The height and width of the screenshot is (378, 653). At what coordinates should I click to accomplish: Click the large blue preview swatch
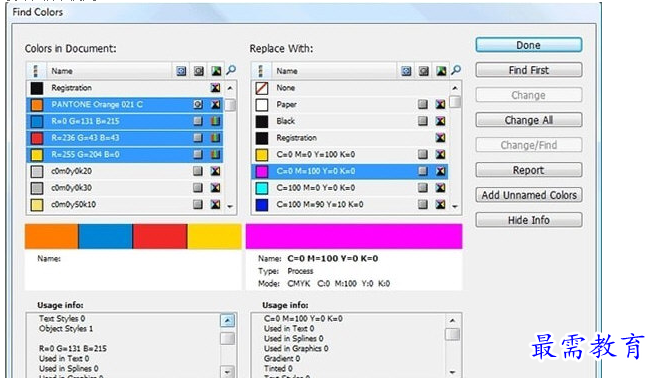pyautogui.click(x=105, y=236)
